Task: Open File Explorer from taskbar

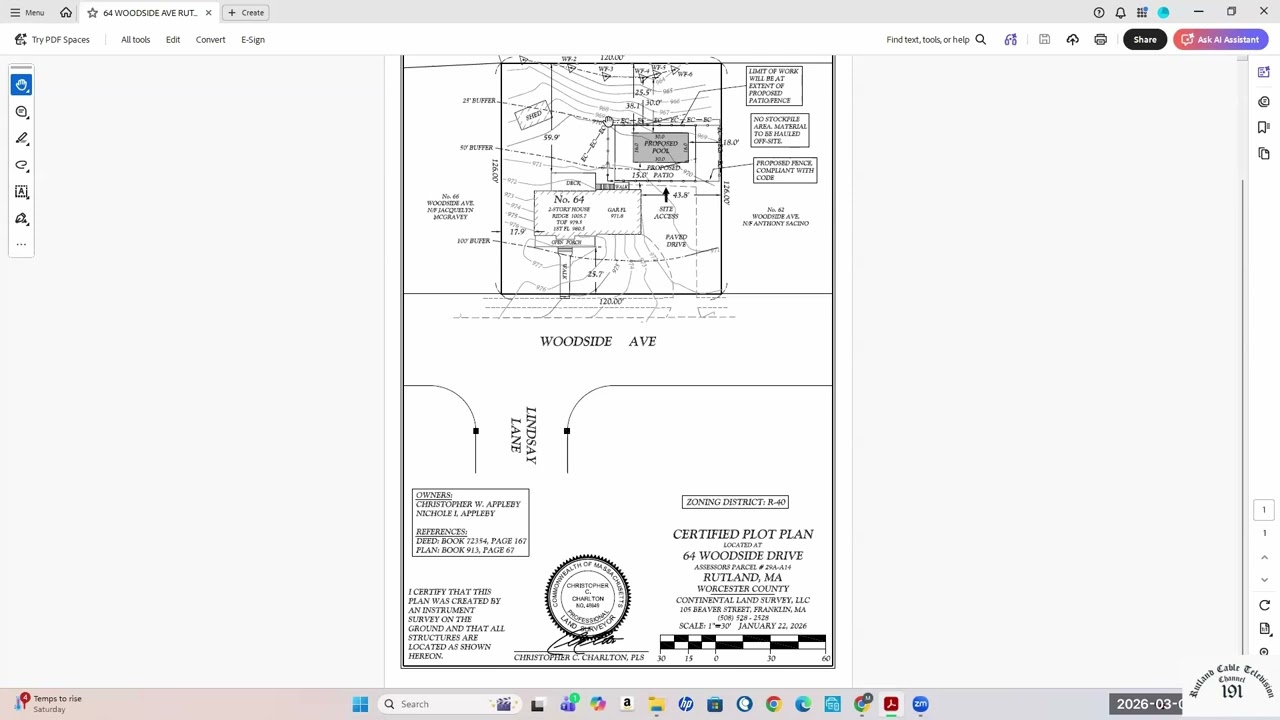Action: (656, 704)
